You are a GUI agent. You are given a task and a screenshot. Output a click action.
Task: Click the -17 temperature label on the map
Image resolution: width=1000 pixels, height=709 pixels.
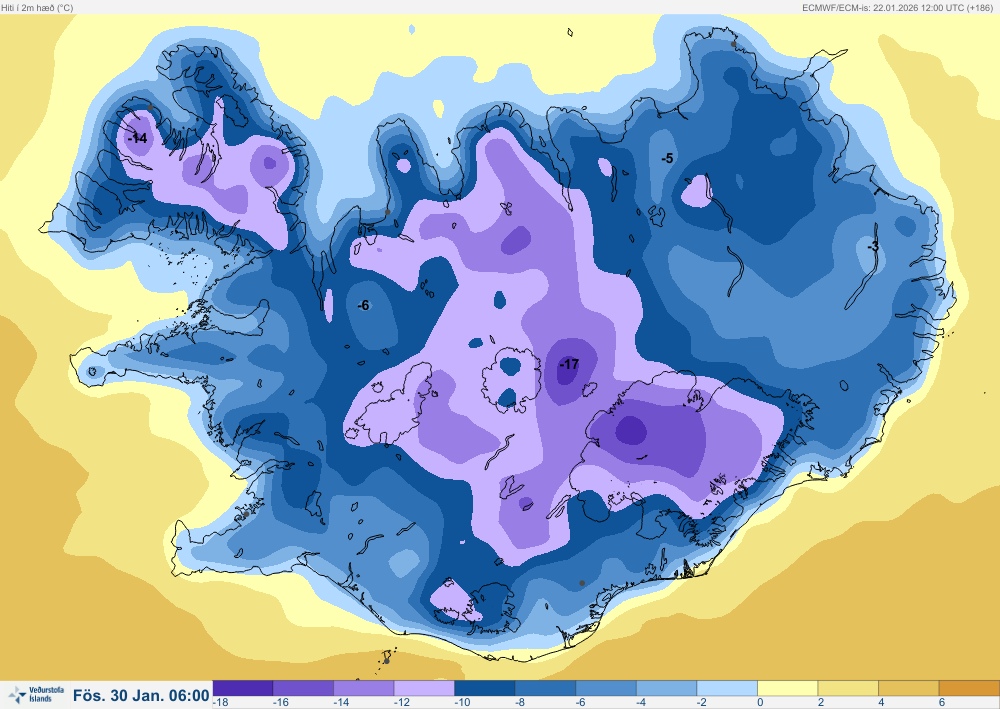pos(569,364)
